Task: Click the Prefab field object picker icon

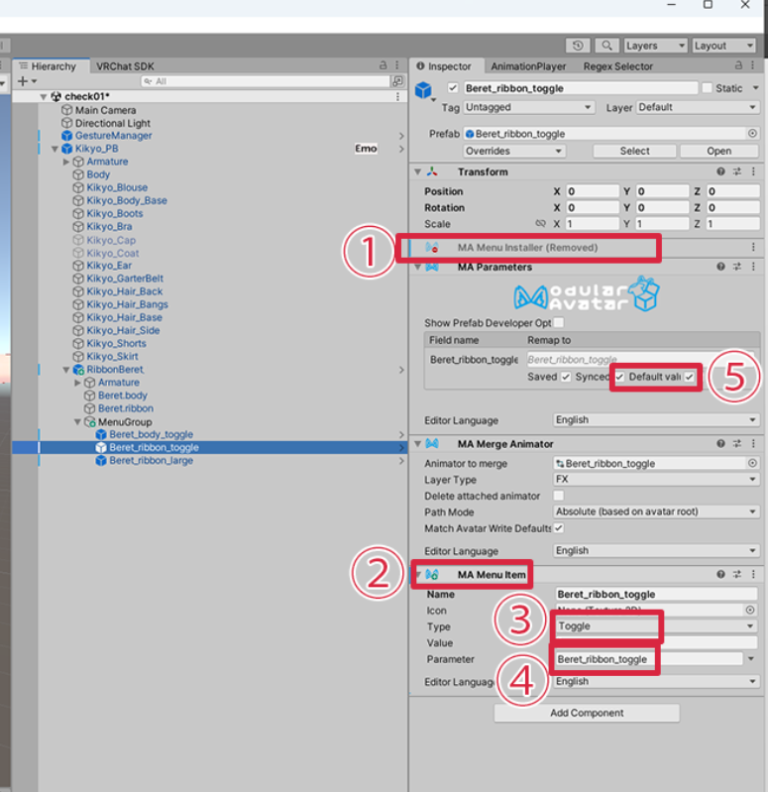Action: (752, 133)
